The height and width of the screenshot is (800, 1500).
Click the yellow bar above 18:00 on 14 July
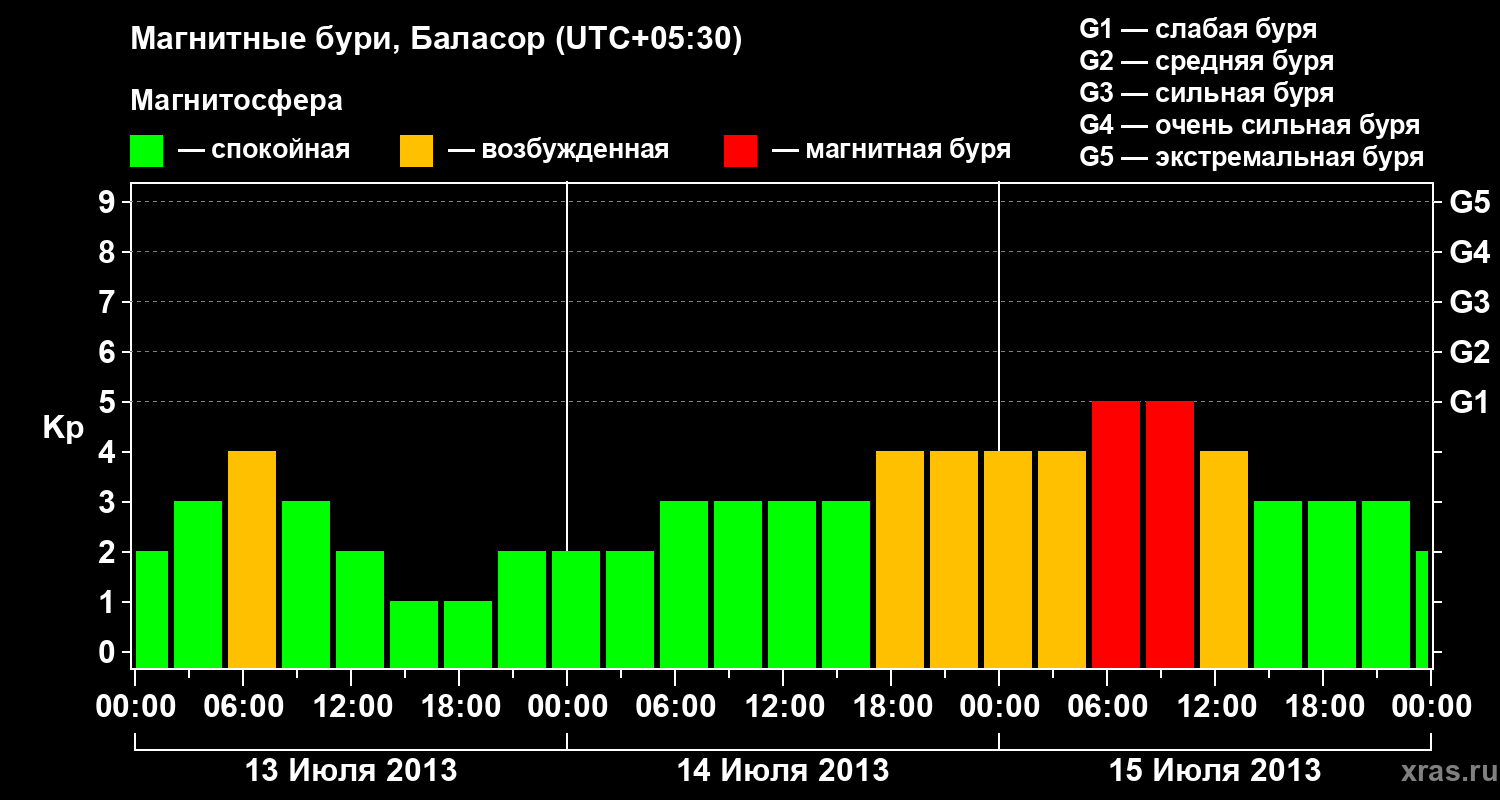point(900,559)
